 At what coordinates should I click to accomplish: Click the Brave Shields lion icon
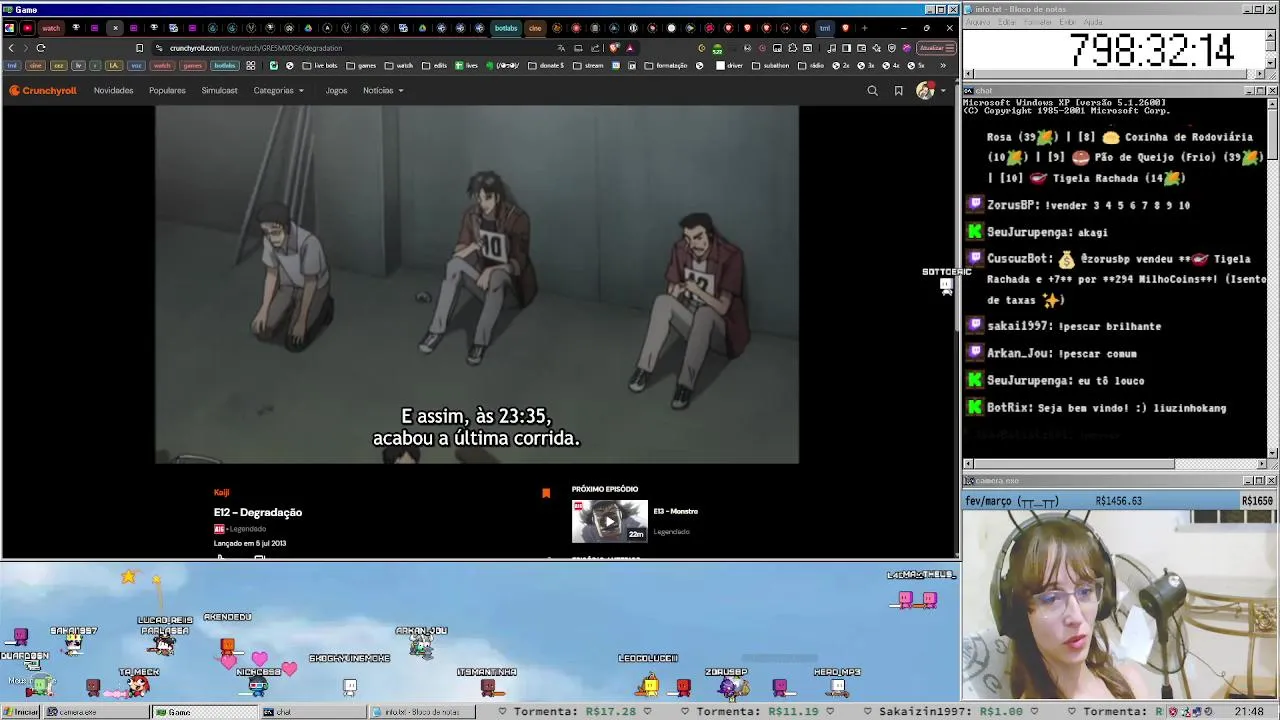tap(614, 48)
